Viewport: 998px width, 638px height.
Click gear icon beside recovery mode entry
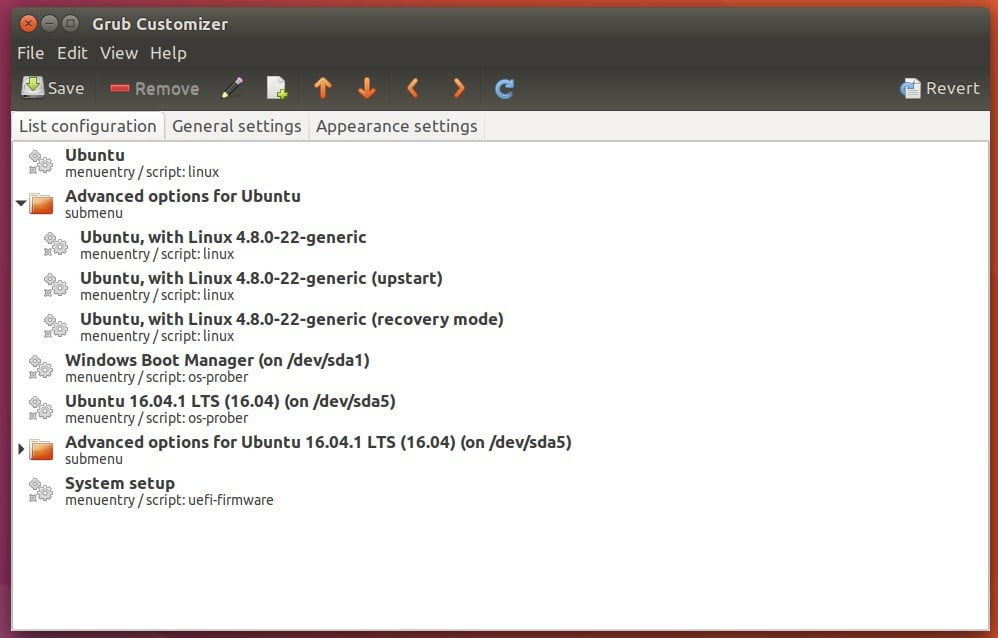(56, 327)
